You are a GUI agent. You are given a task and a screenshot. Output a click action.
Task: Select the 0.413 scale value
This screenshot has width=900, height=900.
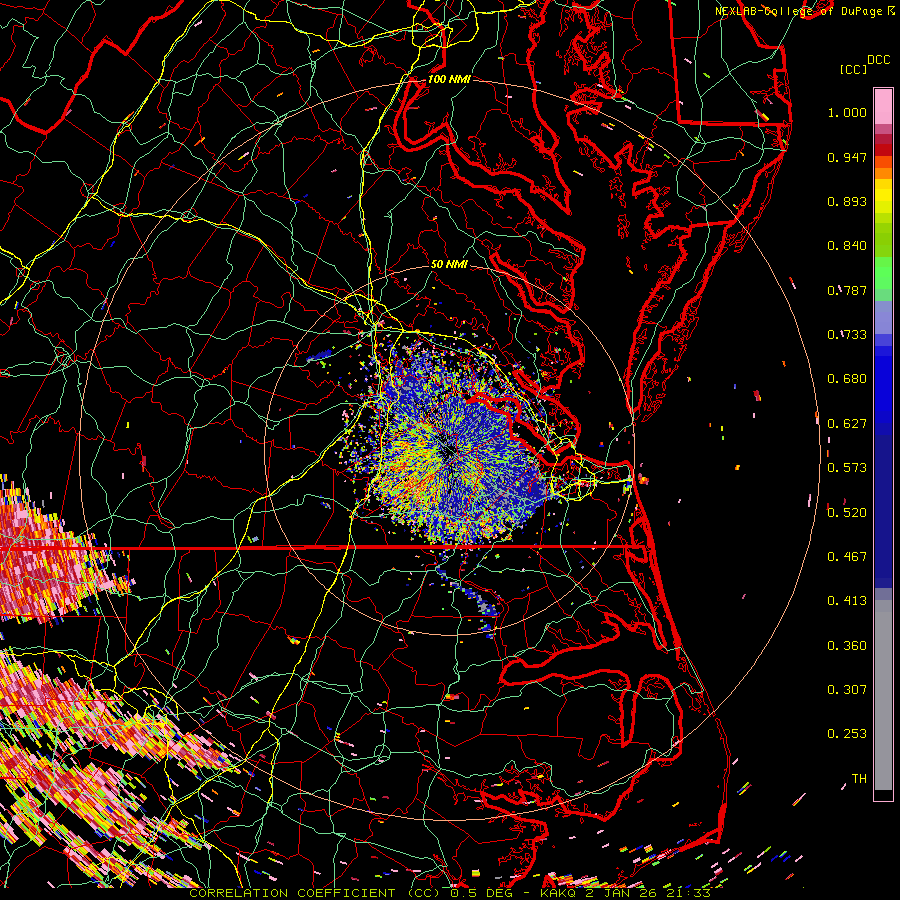pyautogui.click(x=847, y=601)
